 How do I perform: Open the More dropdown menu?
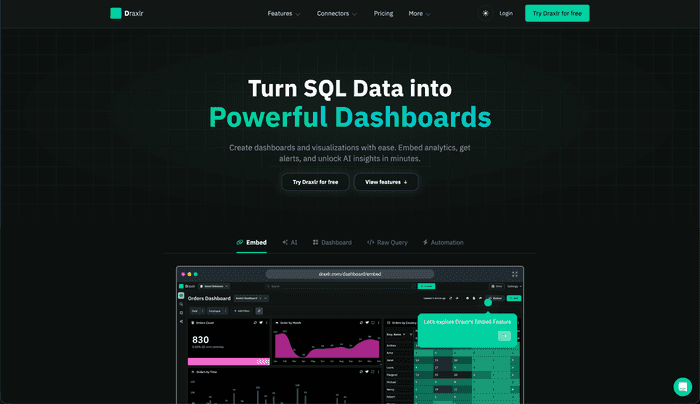coord(419,13)
